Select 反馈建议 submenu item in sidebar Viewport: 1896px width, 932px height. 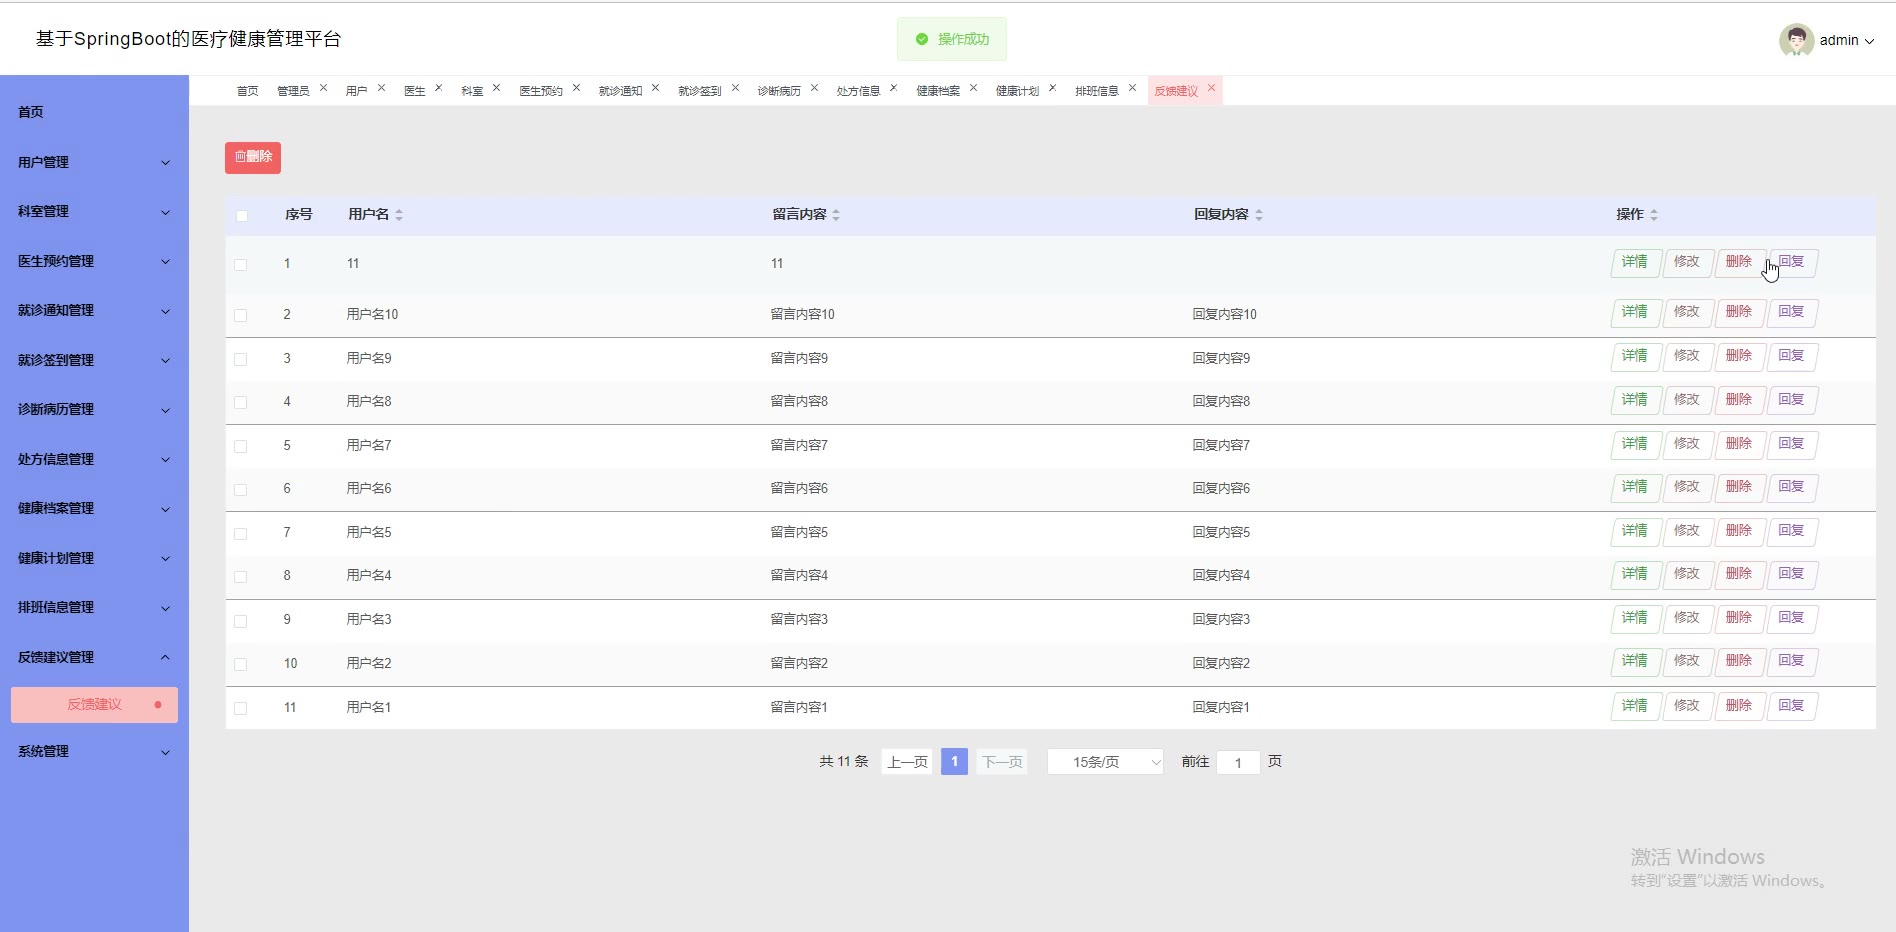coord(94,705)
